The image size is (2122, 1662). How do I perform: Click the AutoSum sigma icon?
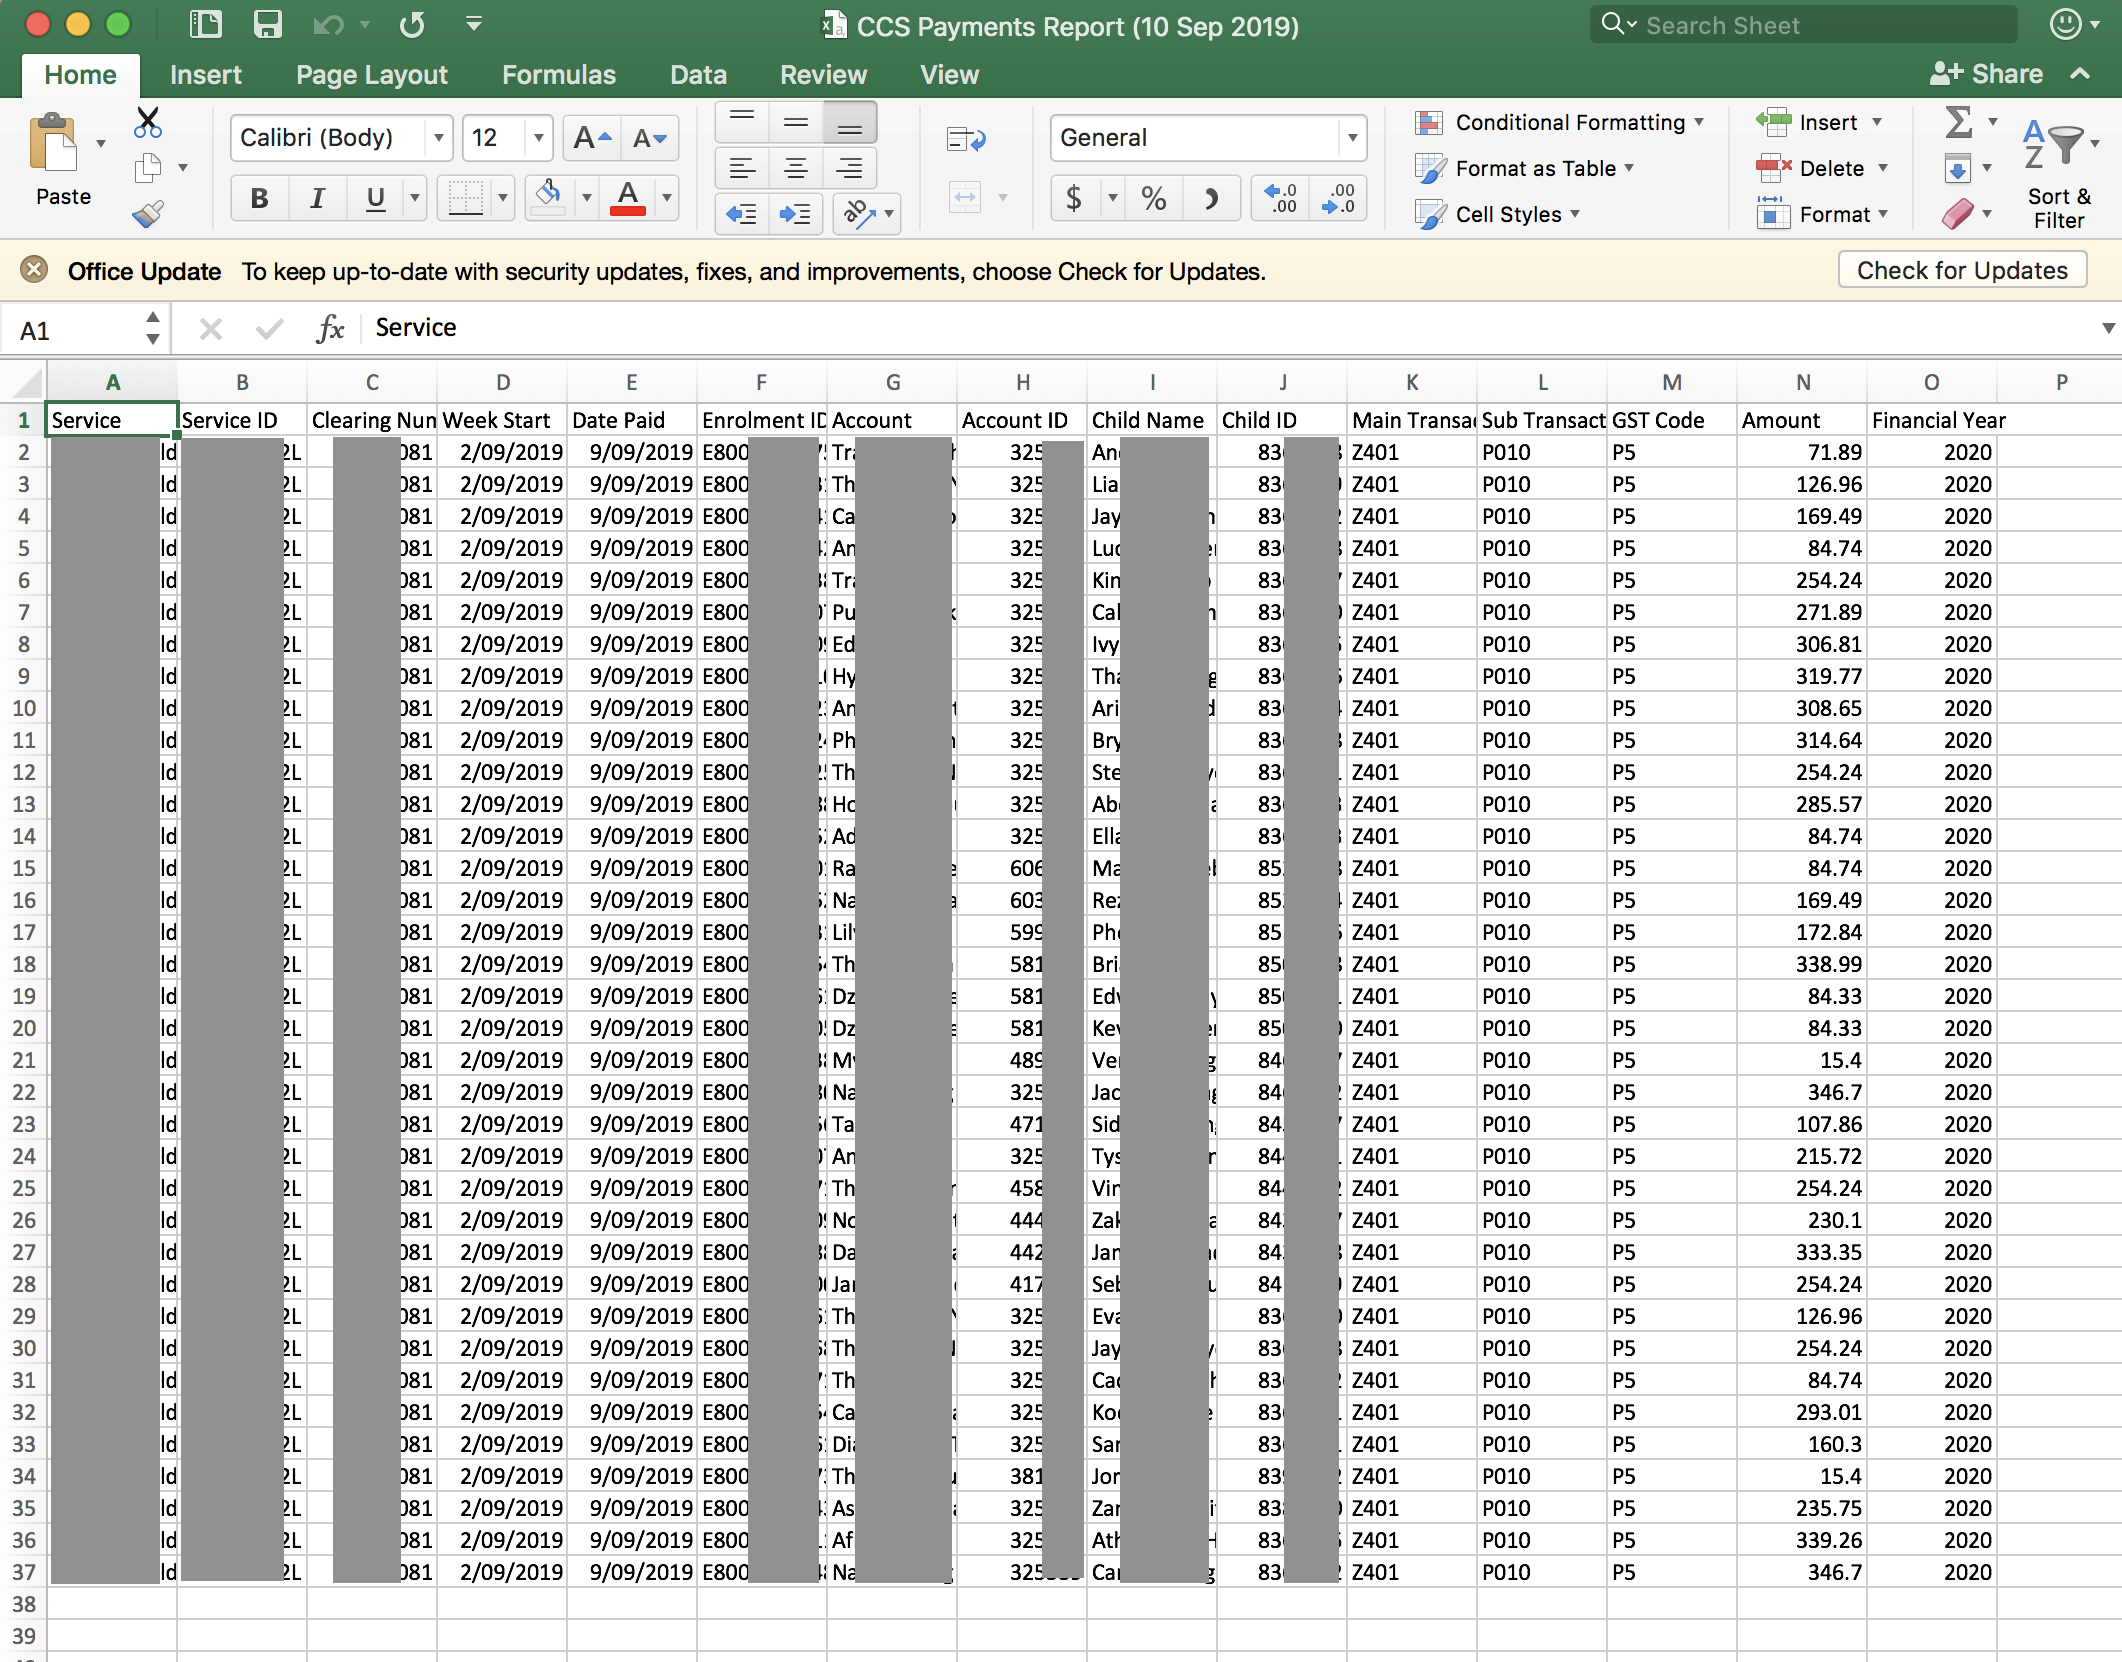[x=1958, y=122]
